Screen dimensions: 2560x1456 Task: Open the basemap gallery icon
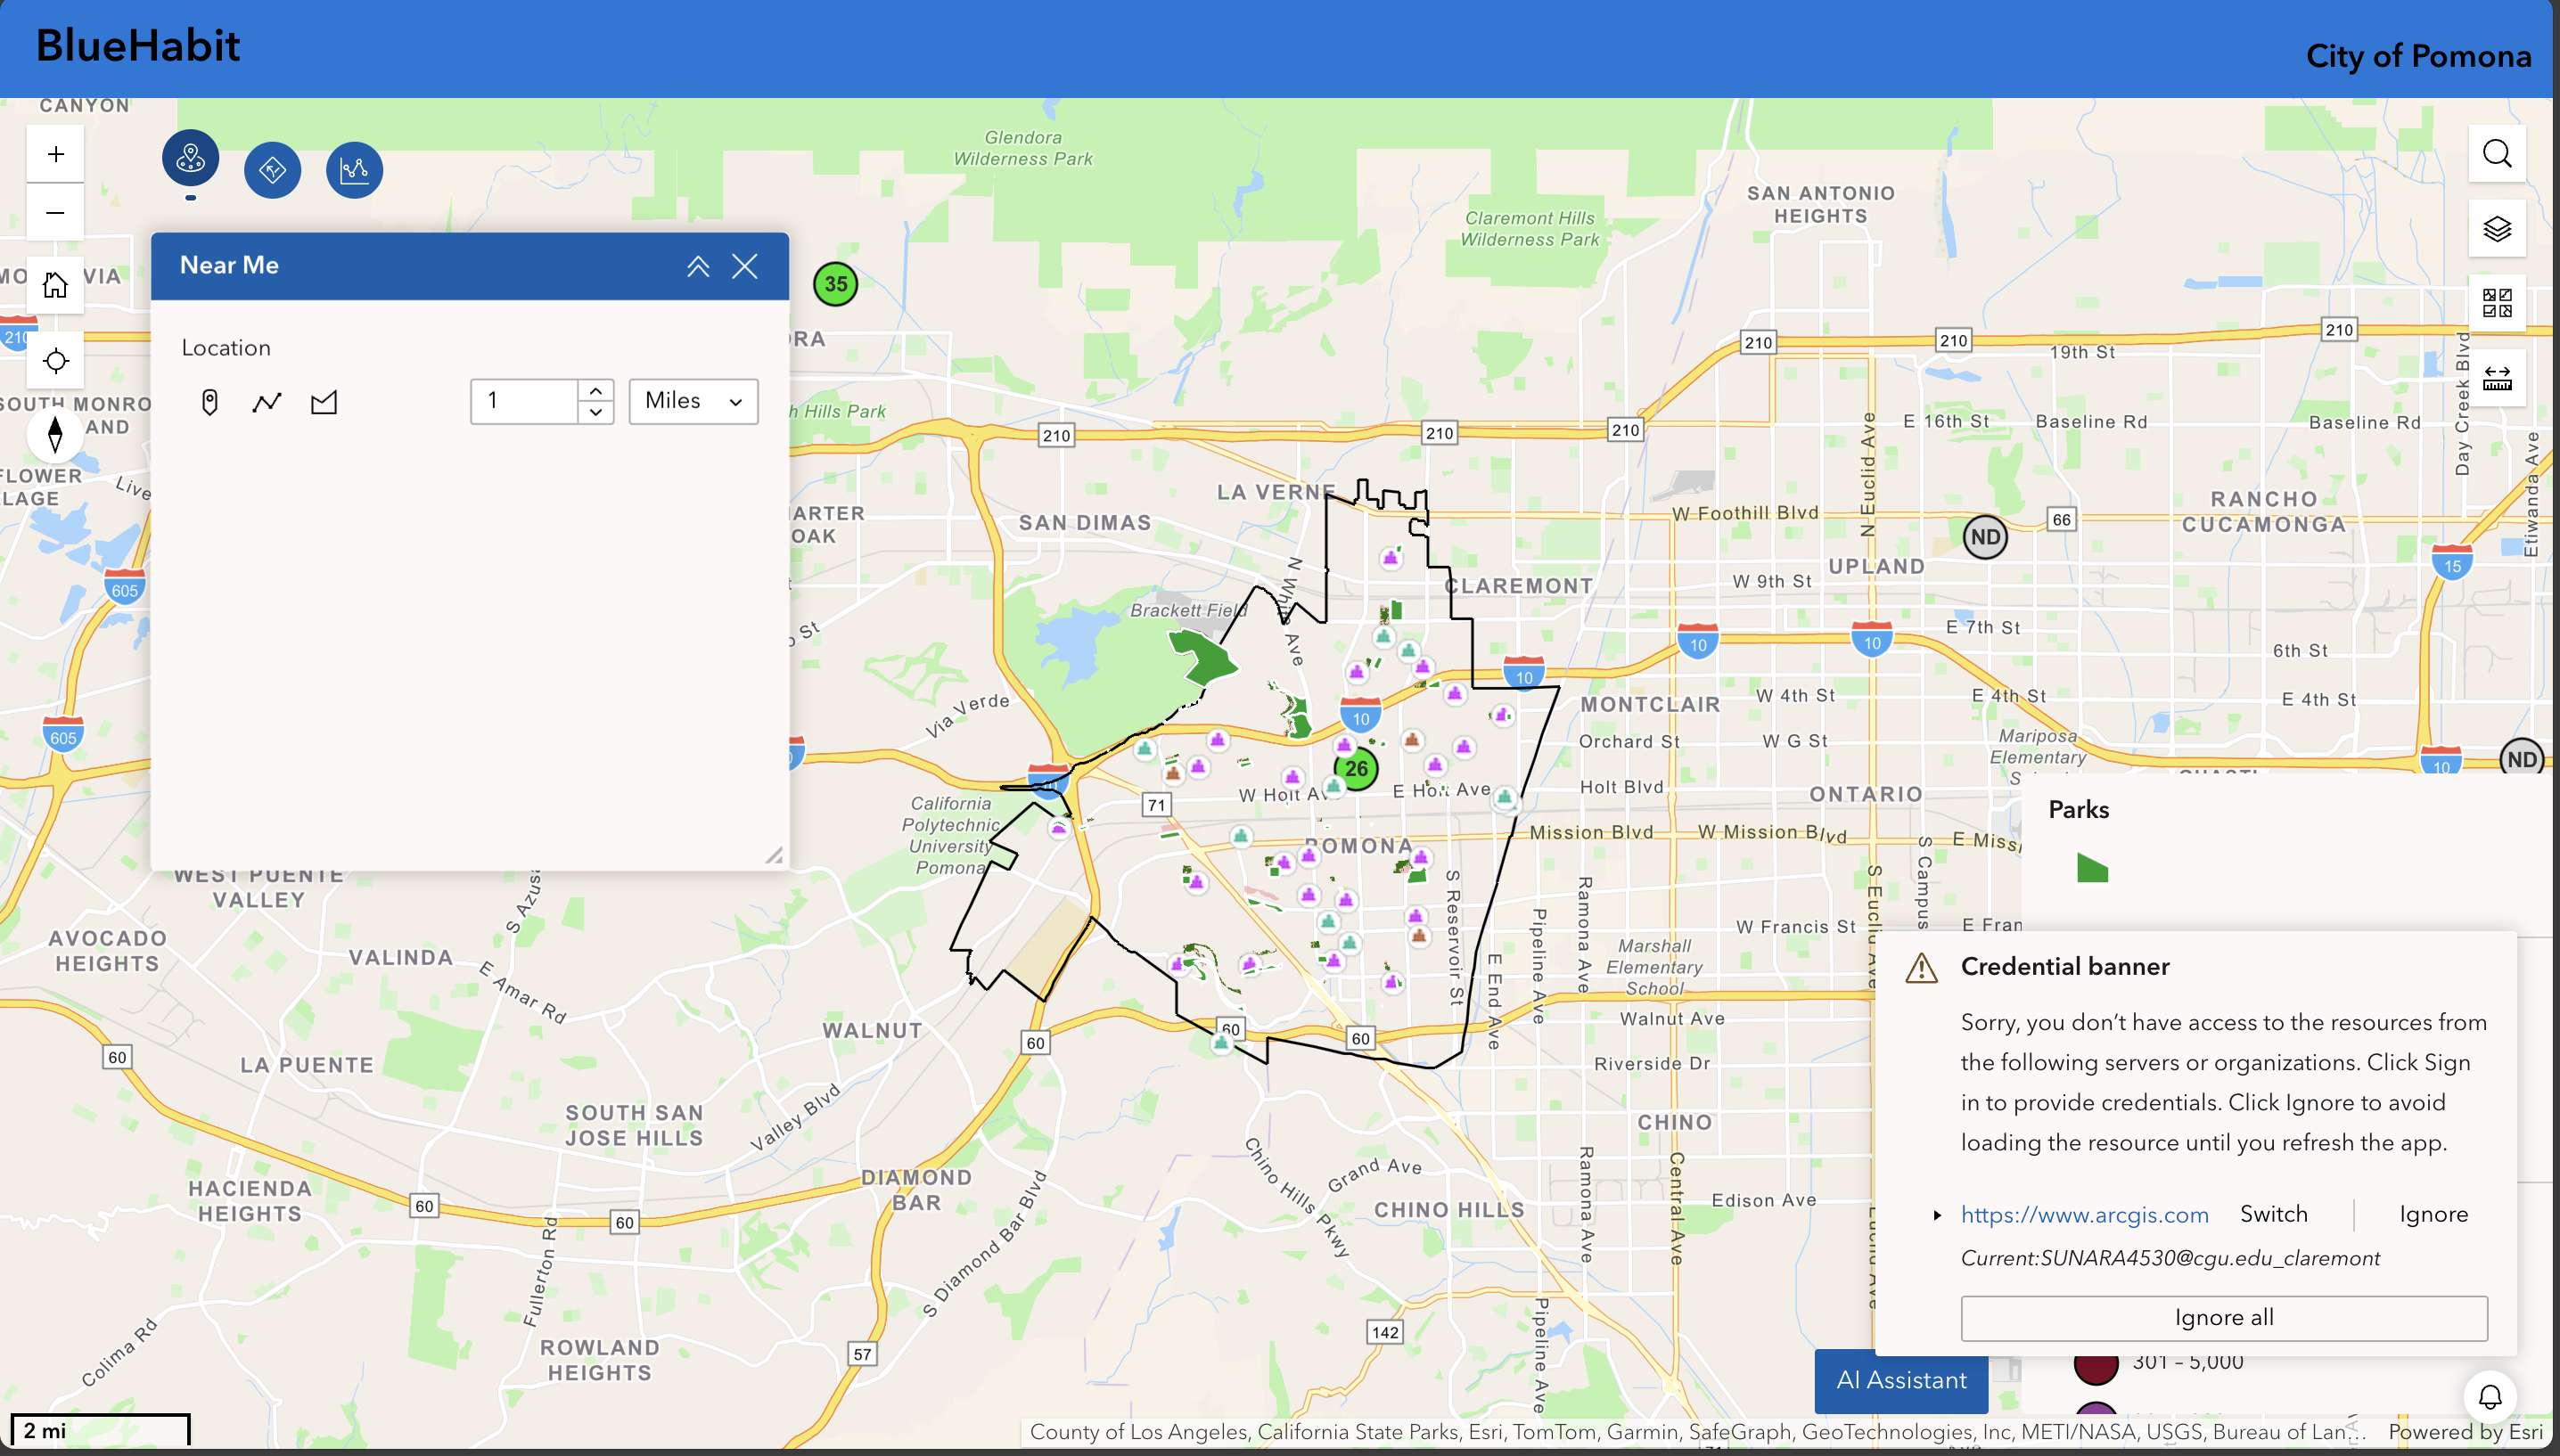tap(2497, 303)
